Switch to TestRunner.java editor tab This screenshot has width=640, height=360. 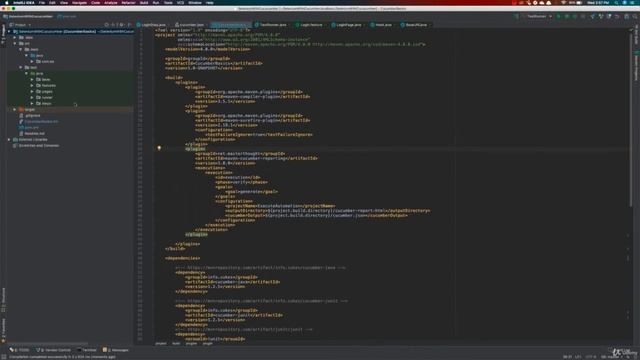tap(272, 25)
